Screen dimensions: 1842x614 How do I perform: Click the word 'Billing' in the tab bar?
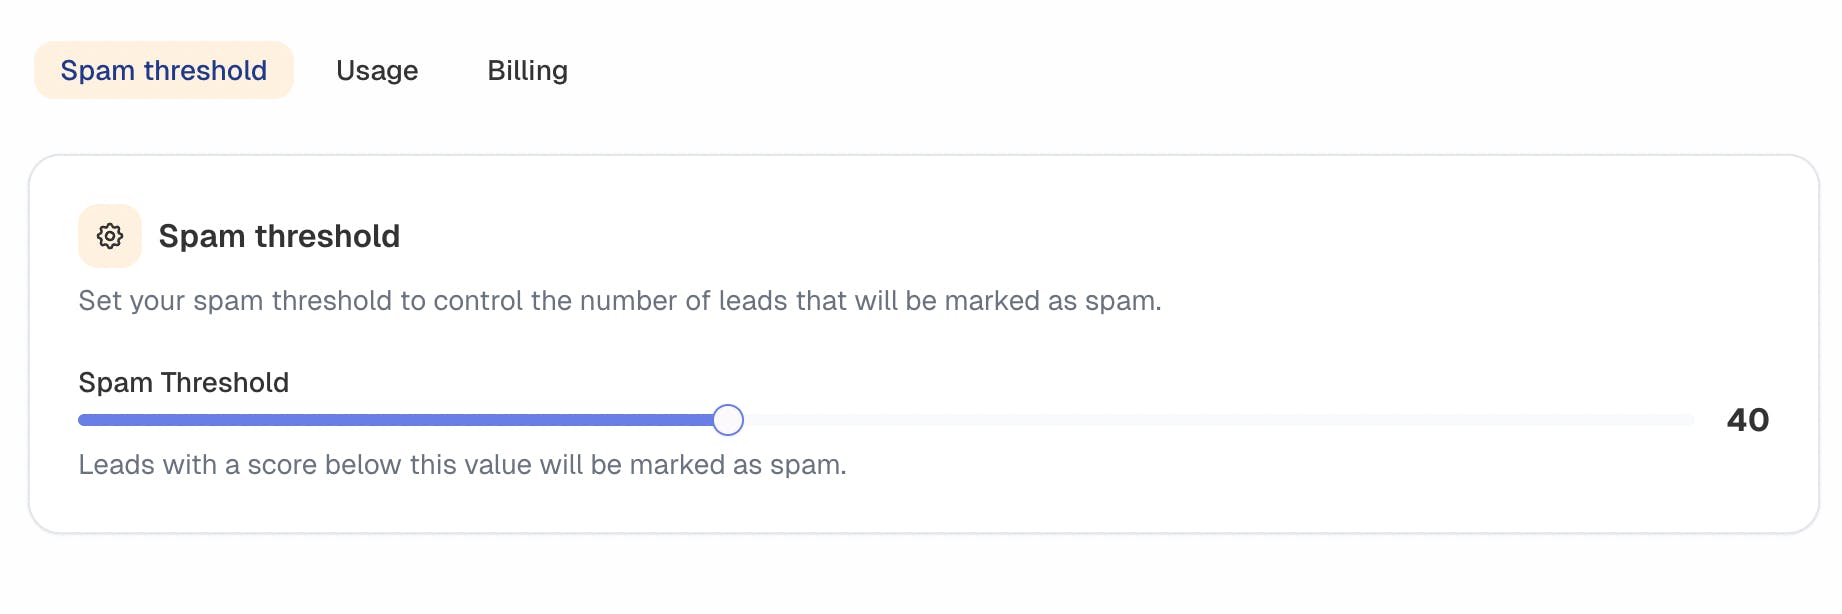(527, 71)
